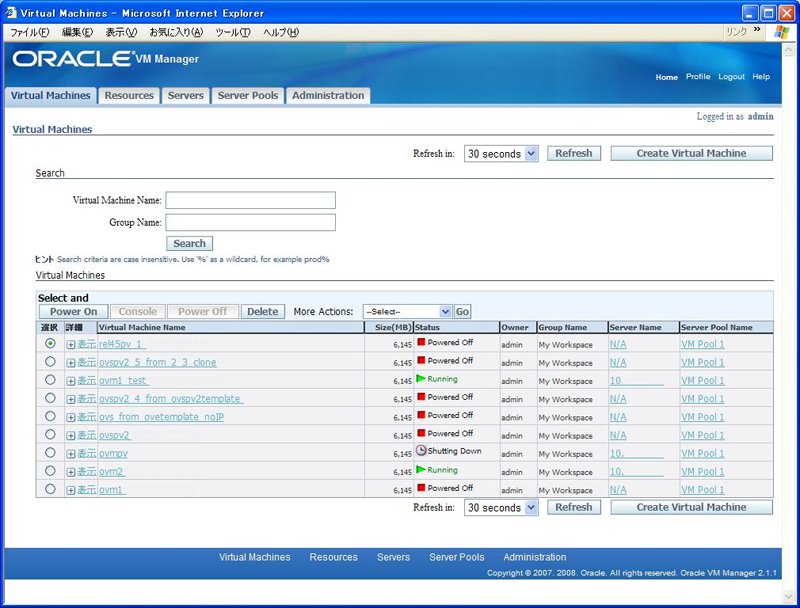Click red Powered Off icon for rel45pv_1
The width and height of the screenshot is (800, 608).
tap(421, 342)
